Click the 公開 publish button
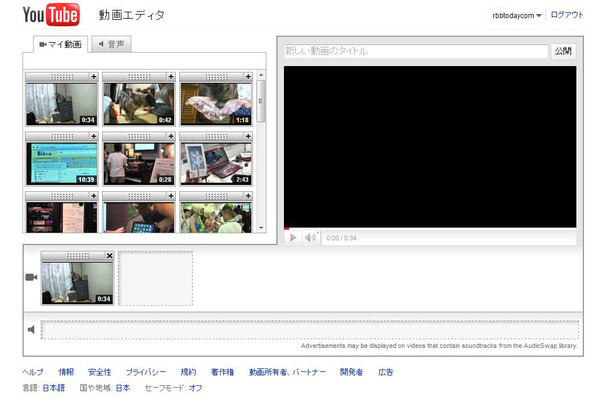The height and width of the screenshot is (400, 610). point(563,51)
